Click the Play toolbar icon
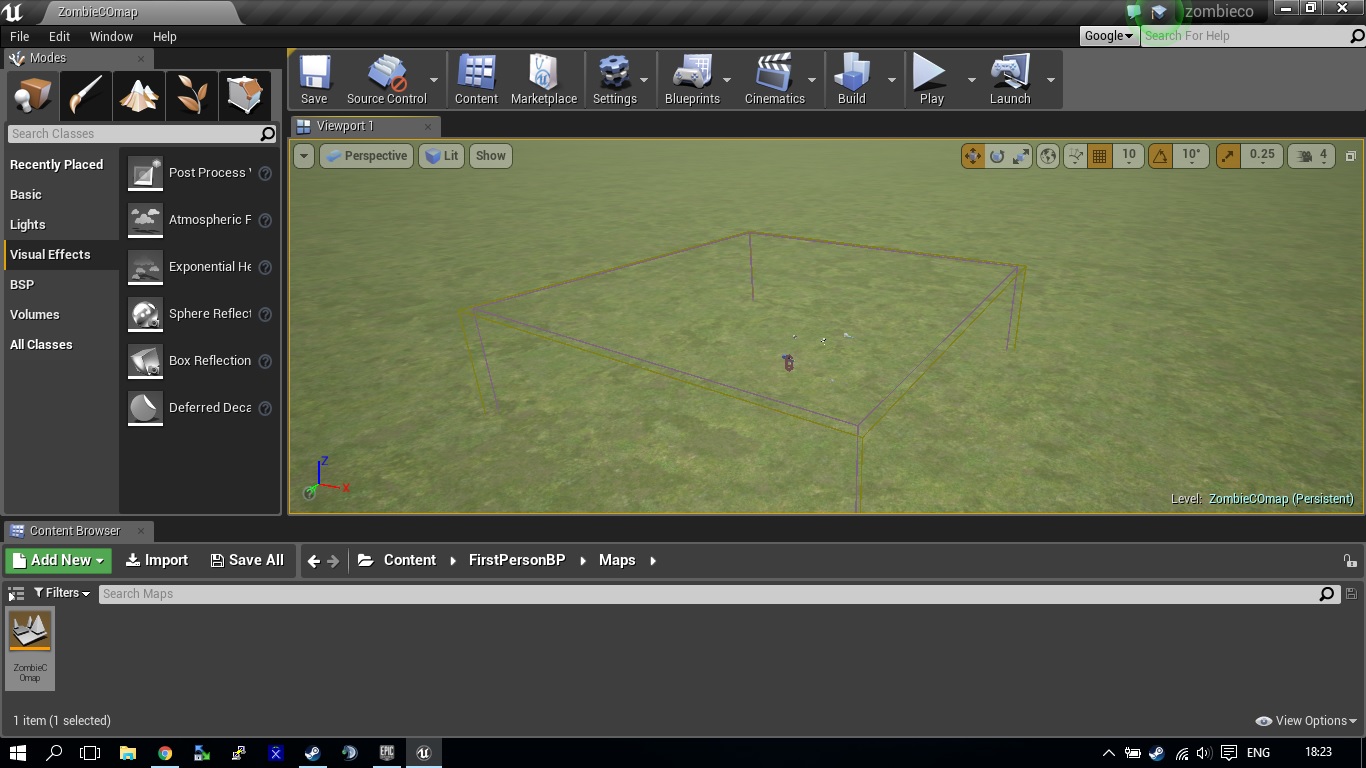 pos(931,79)
